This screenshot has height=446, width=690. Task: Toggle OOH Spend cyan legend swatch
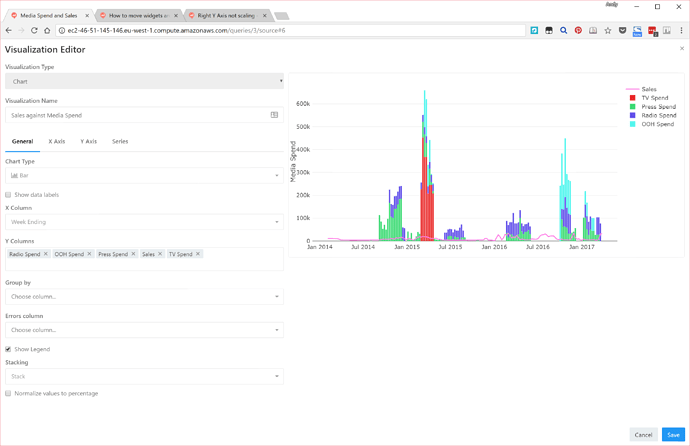click(632, 124)
